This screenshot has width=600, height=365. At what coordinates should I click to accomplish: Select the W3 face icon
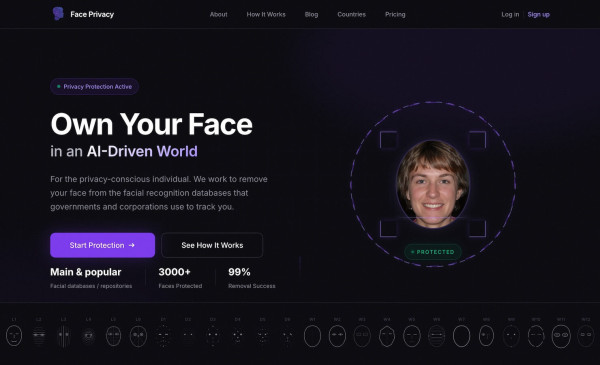(362, 336)
